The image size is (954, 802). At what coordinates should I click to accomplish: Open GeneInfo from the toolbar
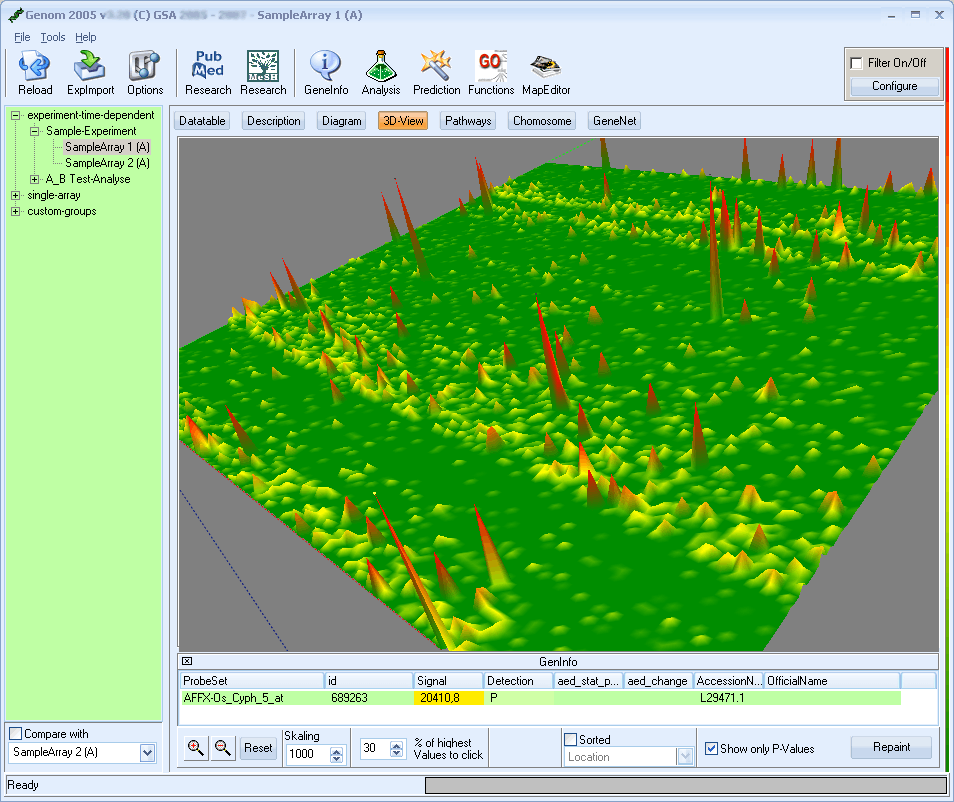325,67
